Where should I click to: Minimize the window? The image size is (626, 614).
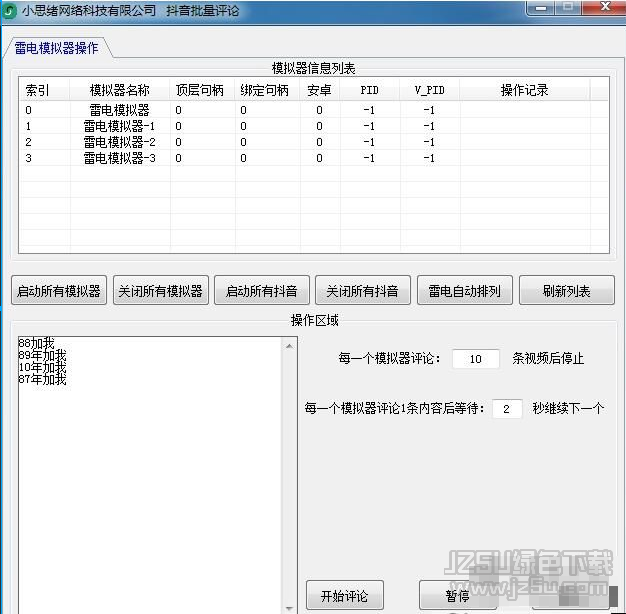click(541, 8)
